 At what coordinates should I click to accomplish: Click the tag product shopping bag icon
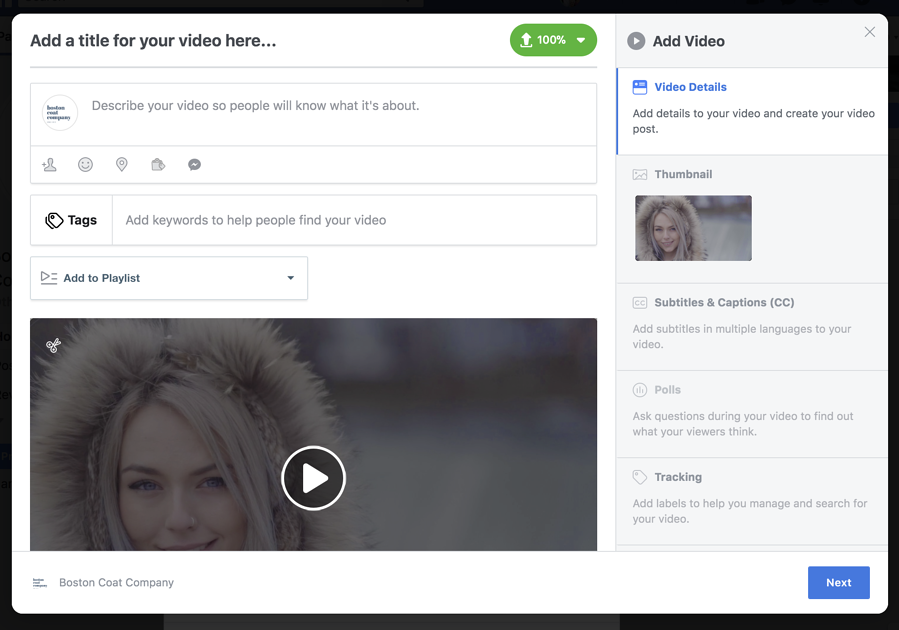158,165
